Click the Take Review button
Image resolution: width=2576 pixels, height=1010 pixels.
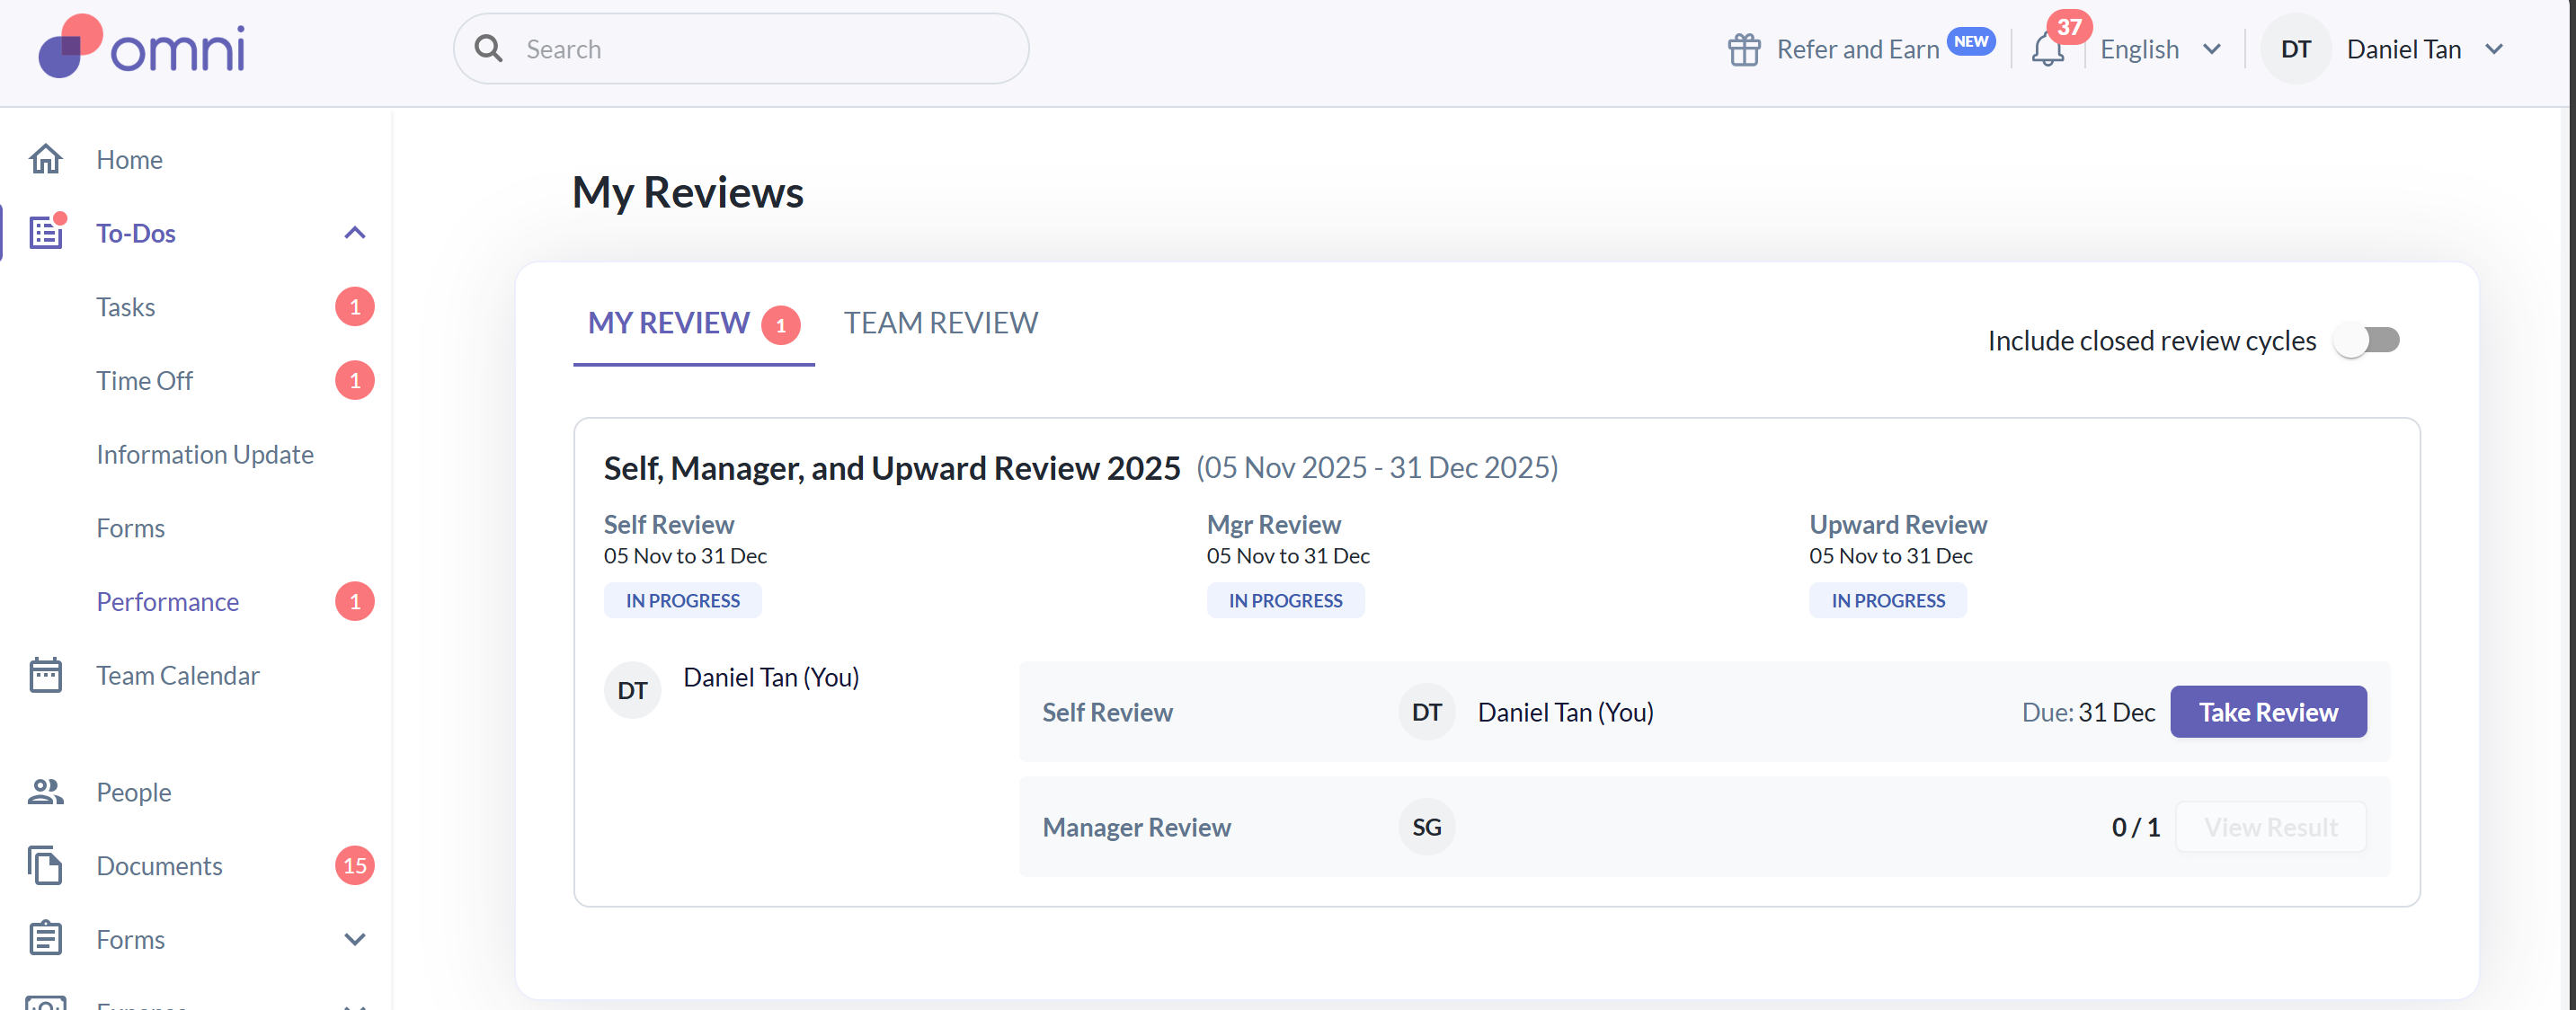(x=2267, y=712)
